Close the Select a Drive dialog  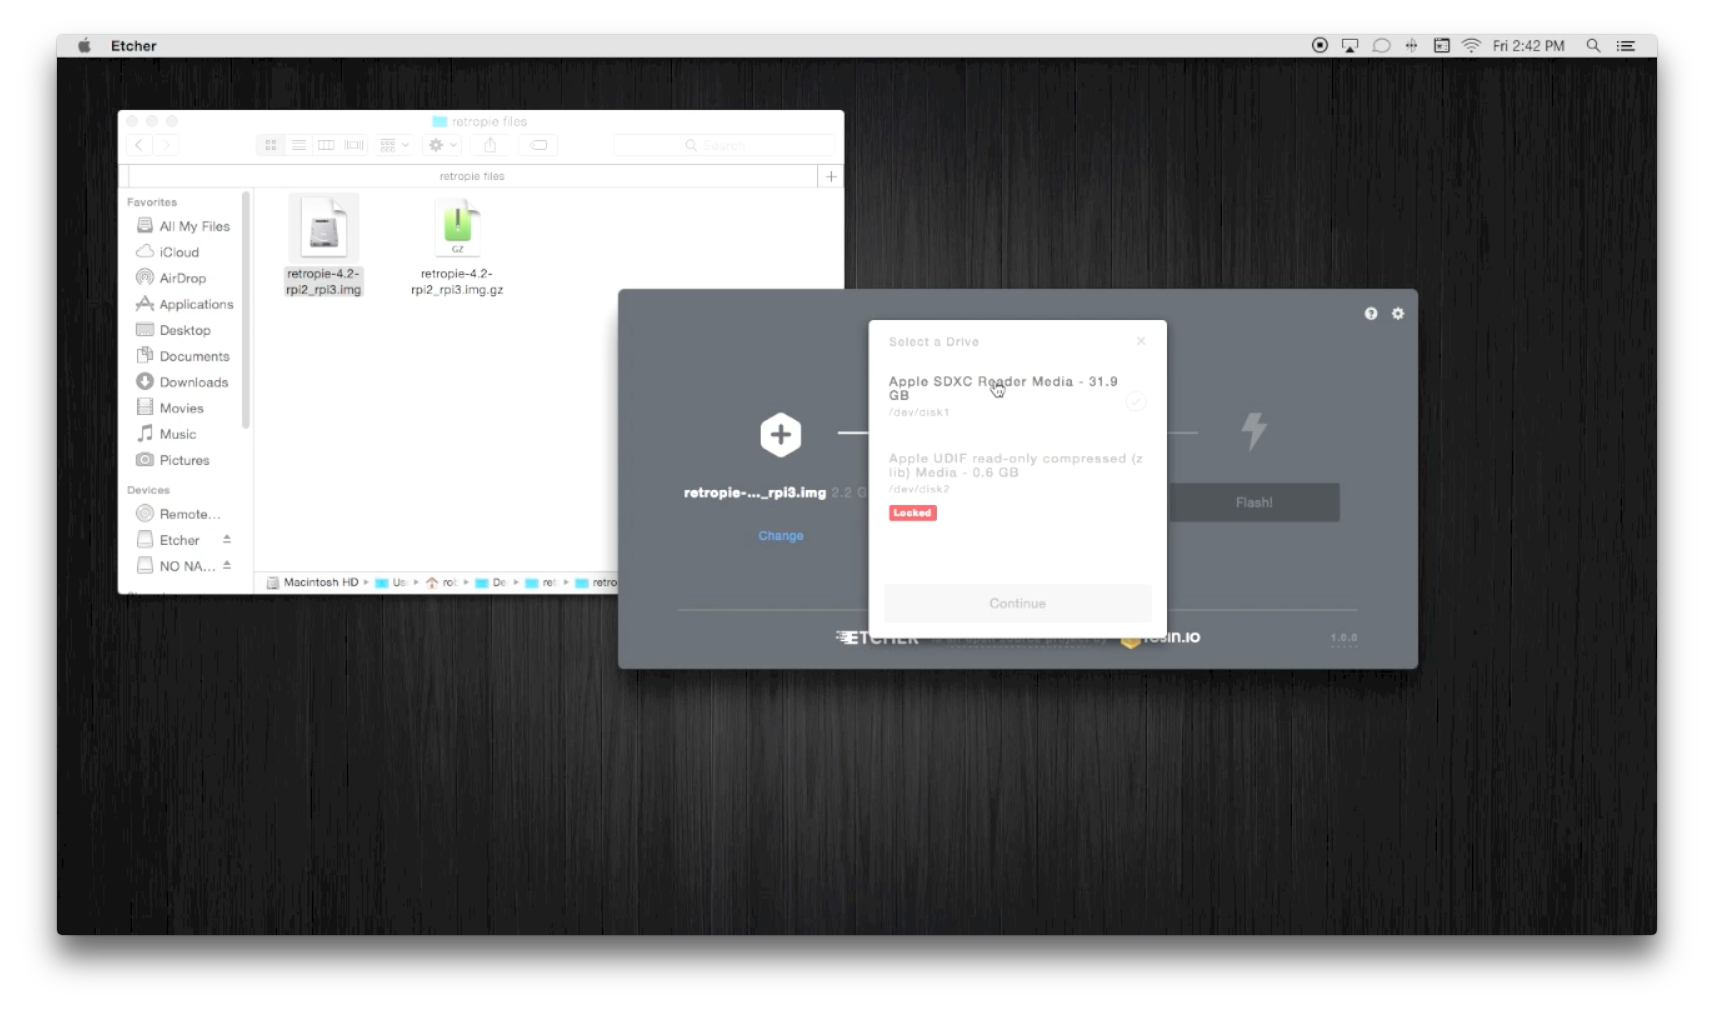(x=1141, y=341)
